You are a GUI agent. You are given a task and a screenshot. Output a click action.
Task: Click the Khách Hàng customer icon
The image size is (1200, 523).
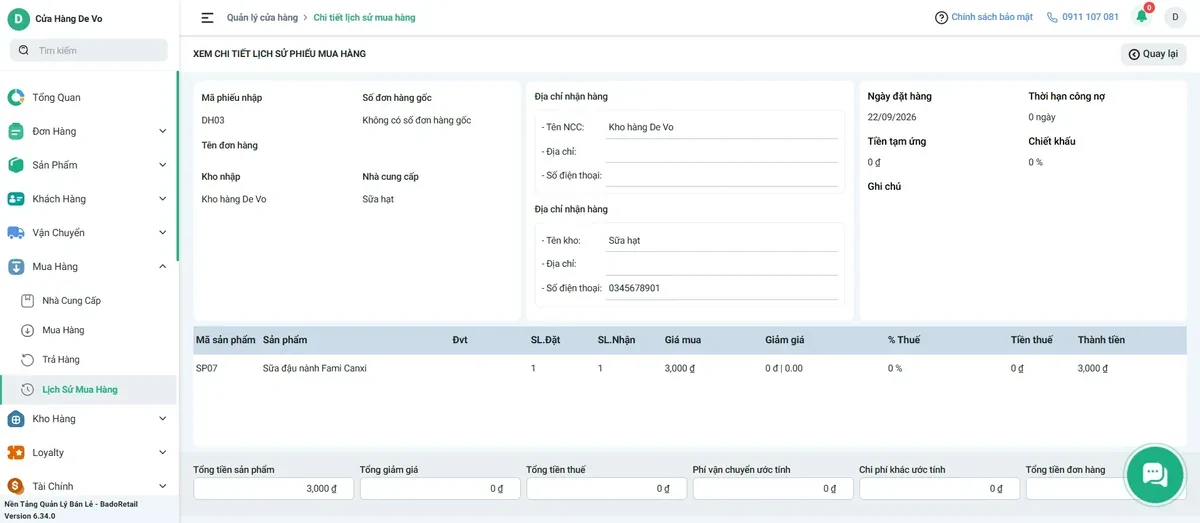point(16,199)
